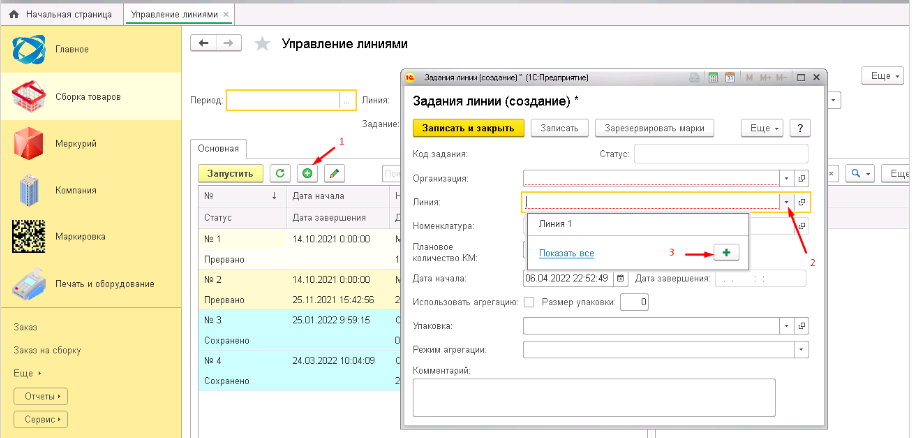Open the period picker ellipsis button
Image resolution: width=912 pixels, height=438 pixels.
347,101
